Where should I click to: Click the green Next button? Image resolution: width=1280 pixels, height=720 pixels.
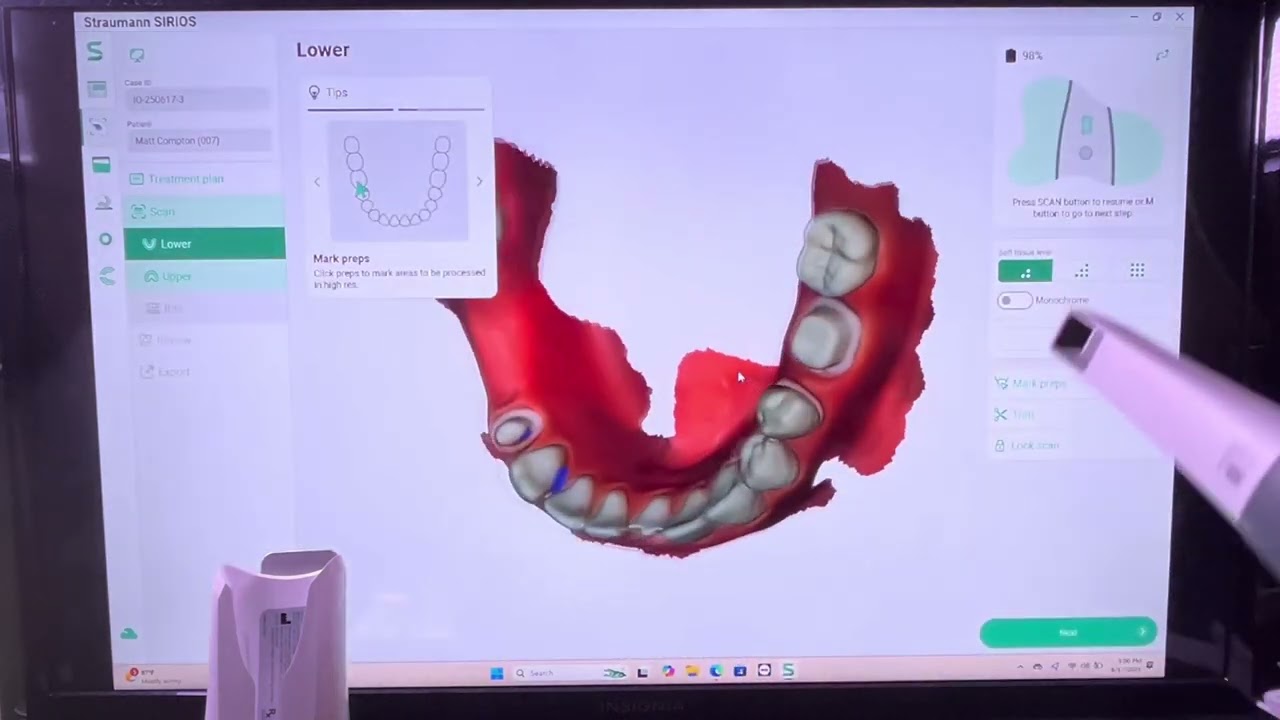[x=1068, y=632]
